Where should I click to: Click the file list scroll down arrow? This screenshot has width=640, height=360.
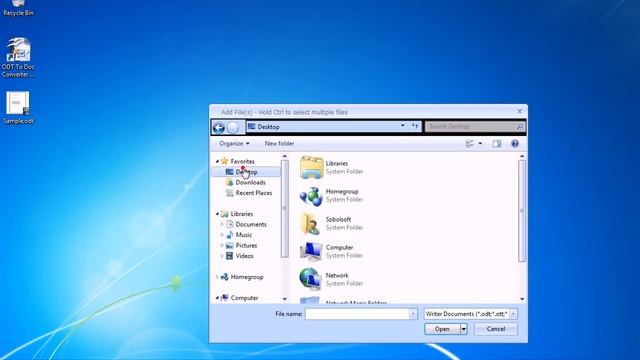522,299
